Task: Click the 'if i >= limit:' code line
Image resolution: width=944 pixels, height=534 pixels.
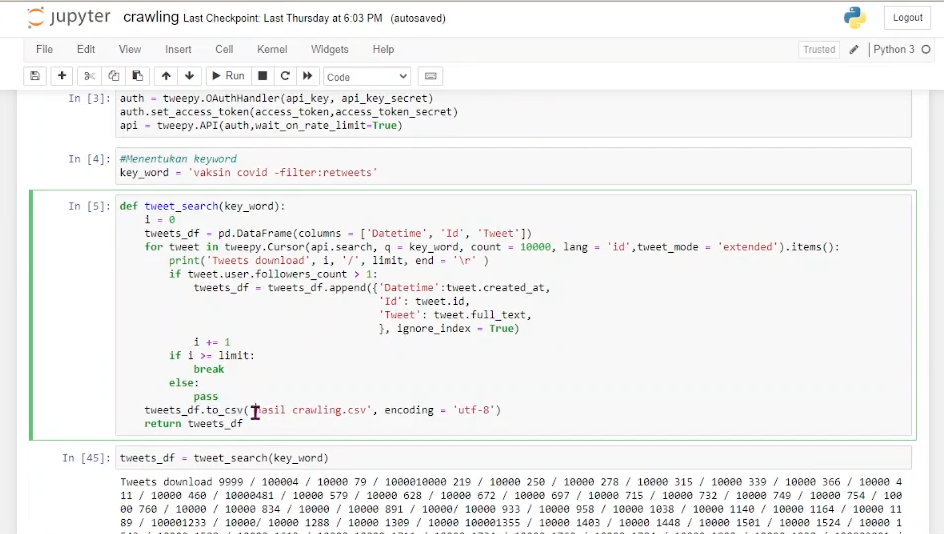Action: click(x=212, y=356)
